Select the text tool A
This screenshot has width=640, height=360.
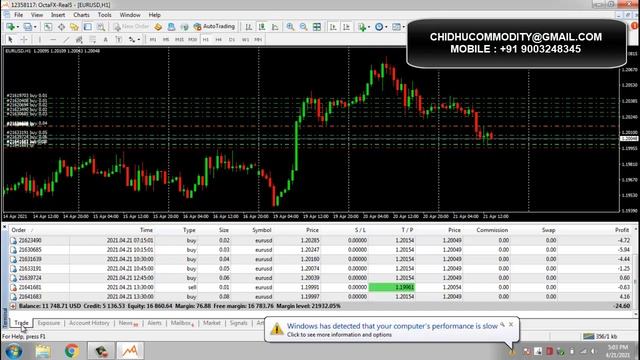(x=105, y=40)
